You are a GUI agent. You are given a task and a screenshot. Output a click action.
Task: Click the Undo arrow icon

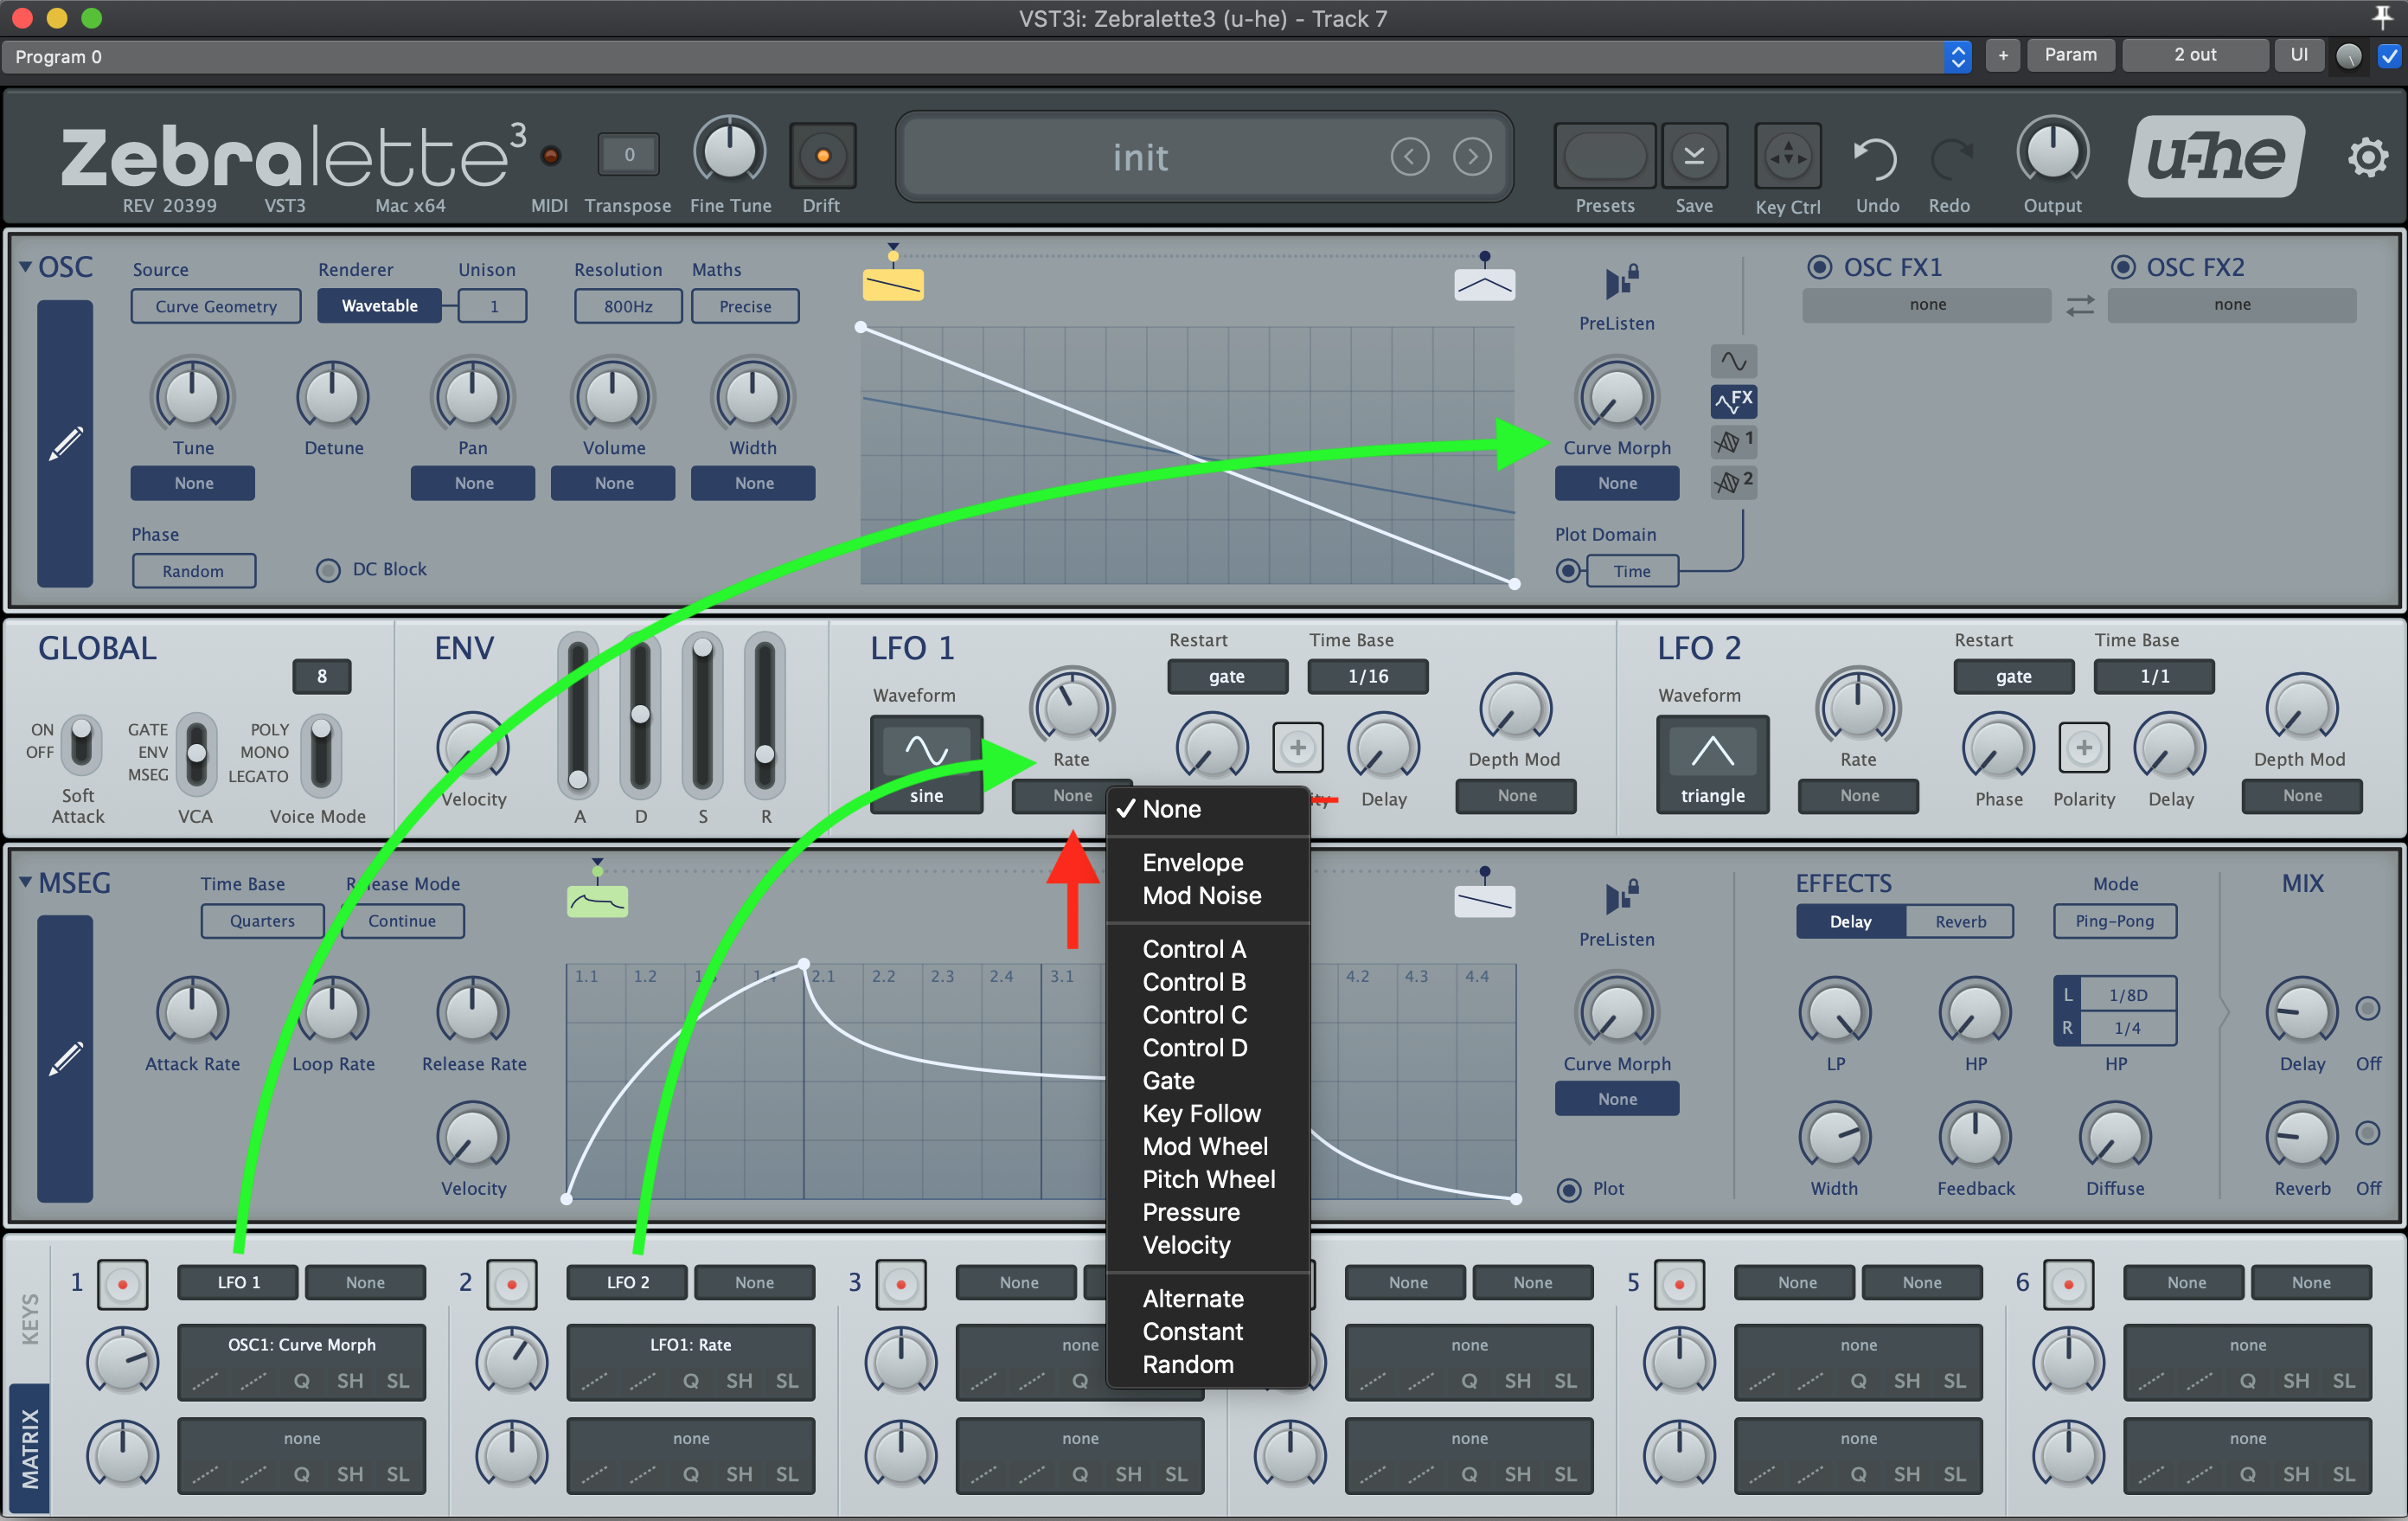[x=1875, y=158]
